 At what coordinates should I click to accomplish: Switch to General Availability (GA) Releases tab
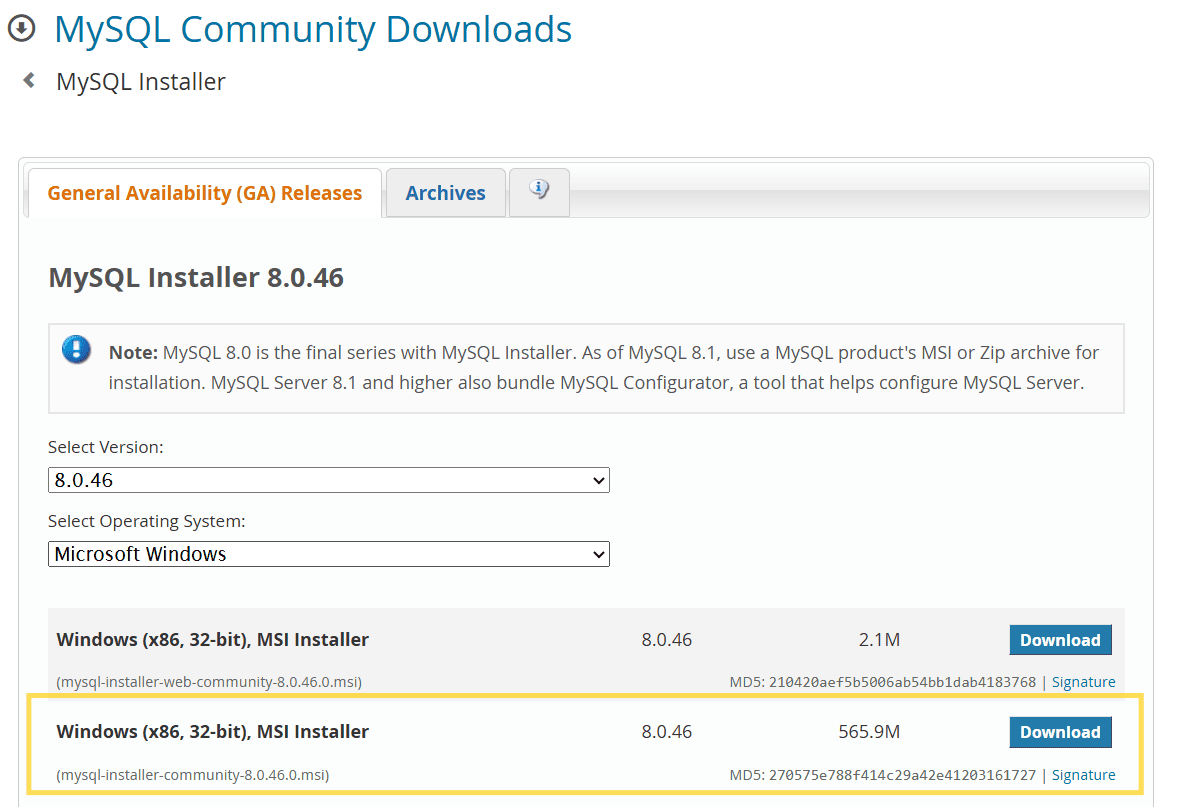tap(204, 193)
